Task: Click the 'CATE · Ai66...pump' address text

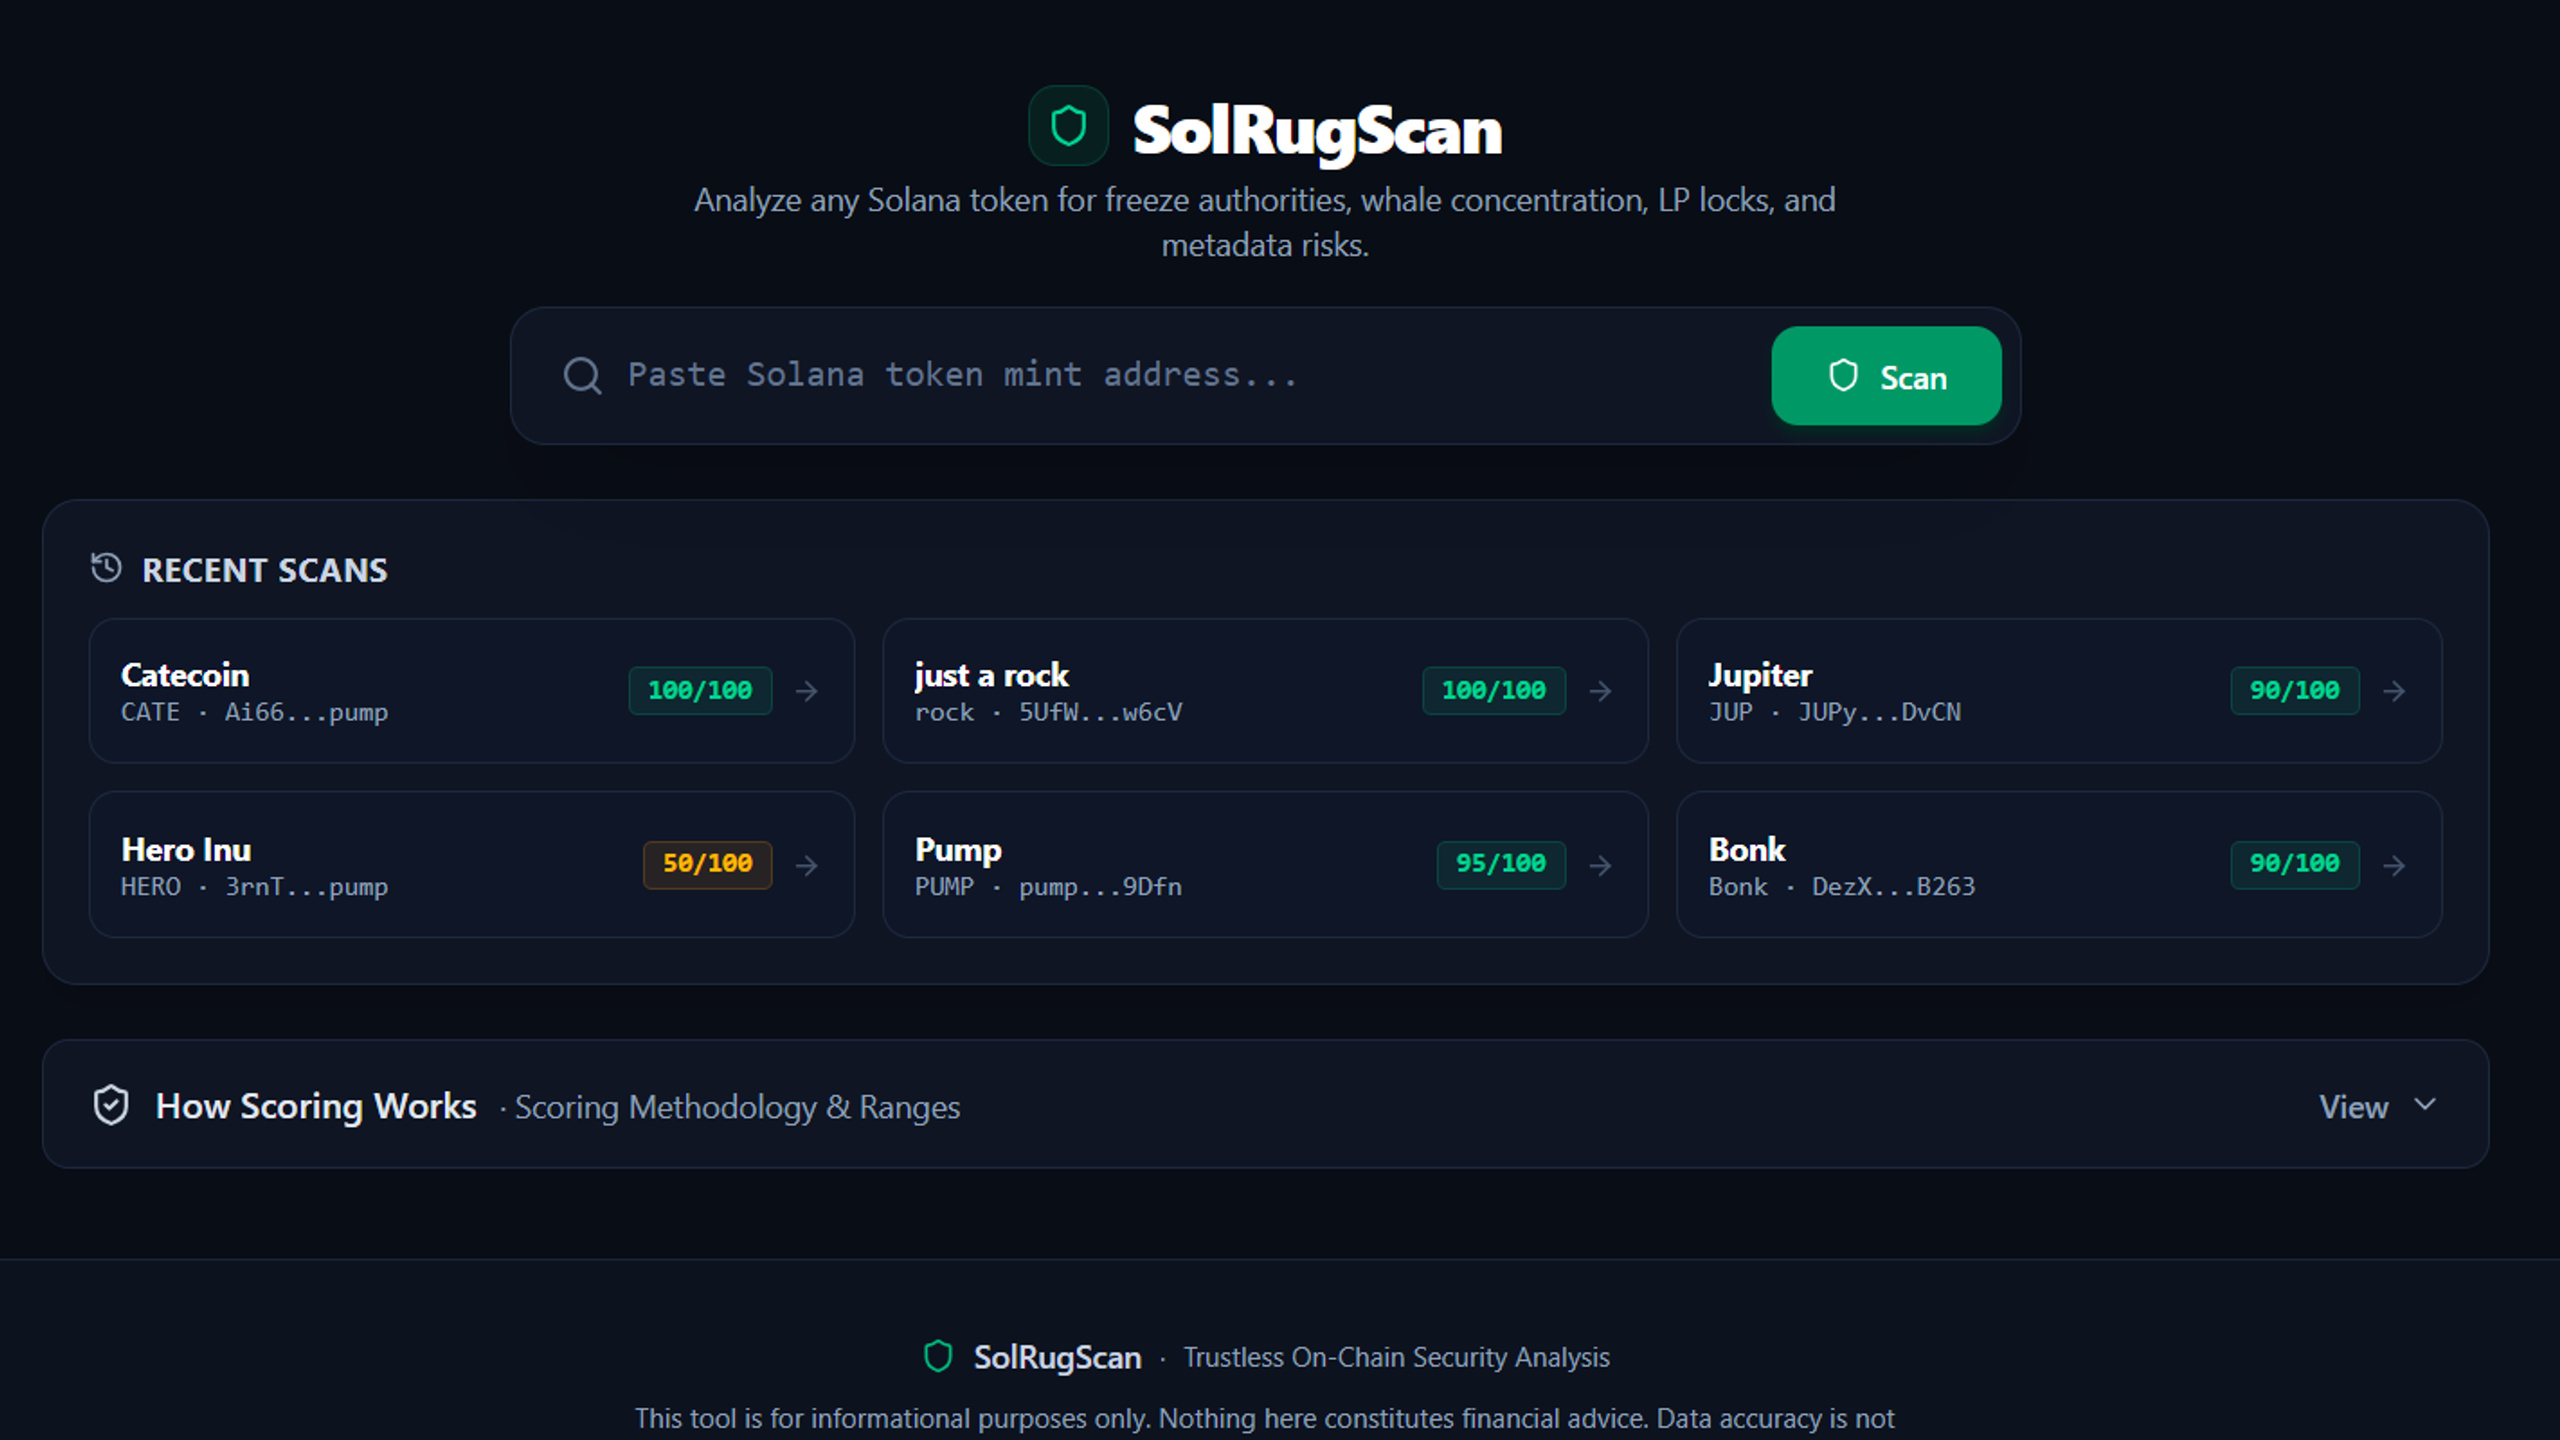Action: pyautogui.click(x=254, y=713)
